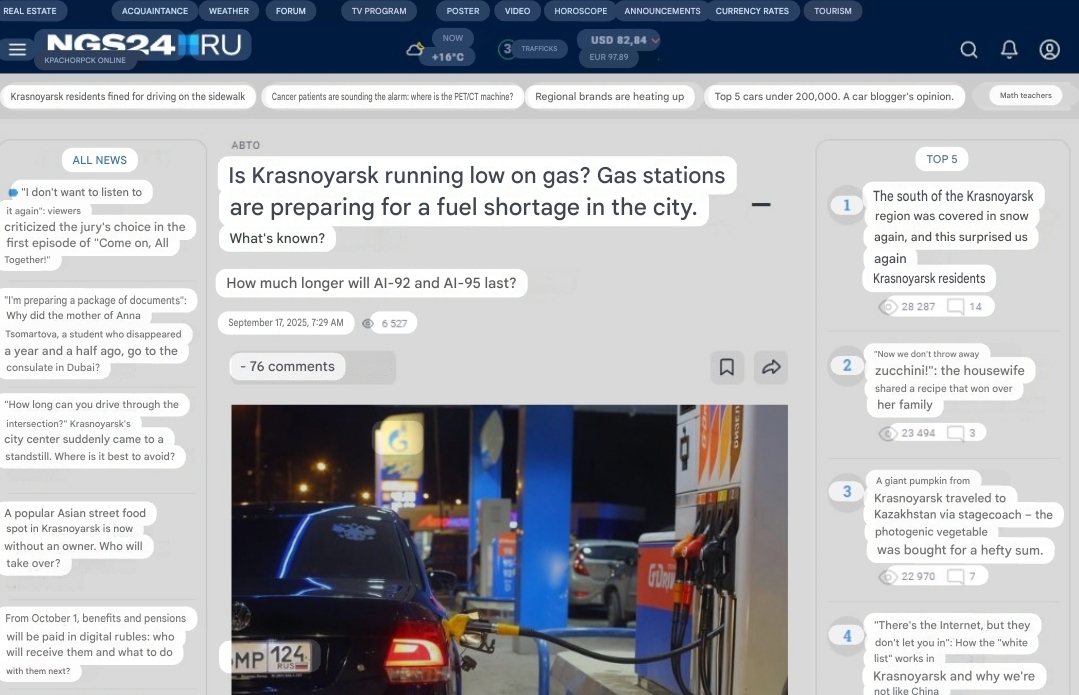Screen dimensions: 1079x695
Task: Click the NGS24.RU logo
Action: click(143, 45)
